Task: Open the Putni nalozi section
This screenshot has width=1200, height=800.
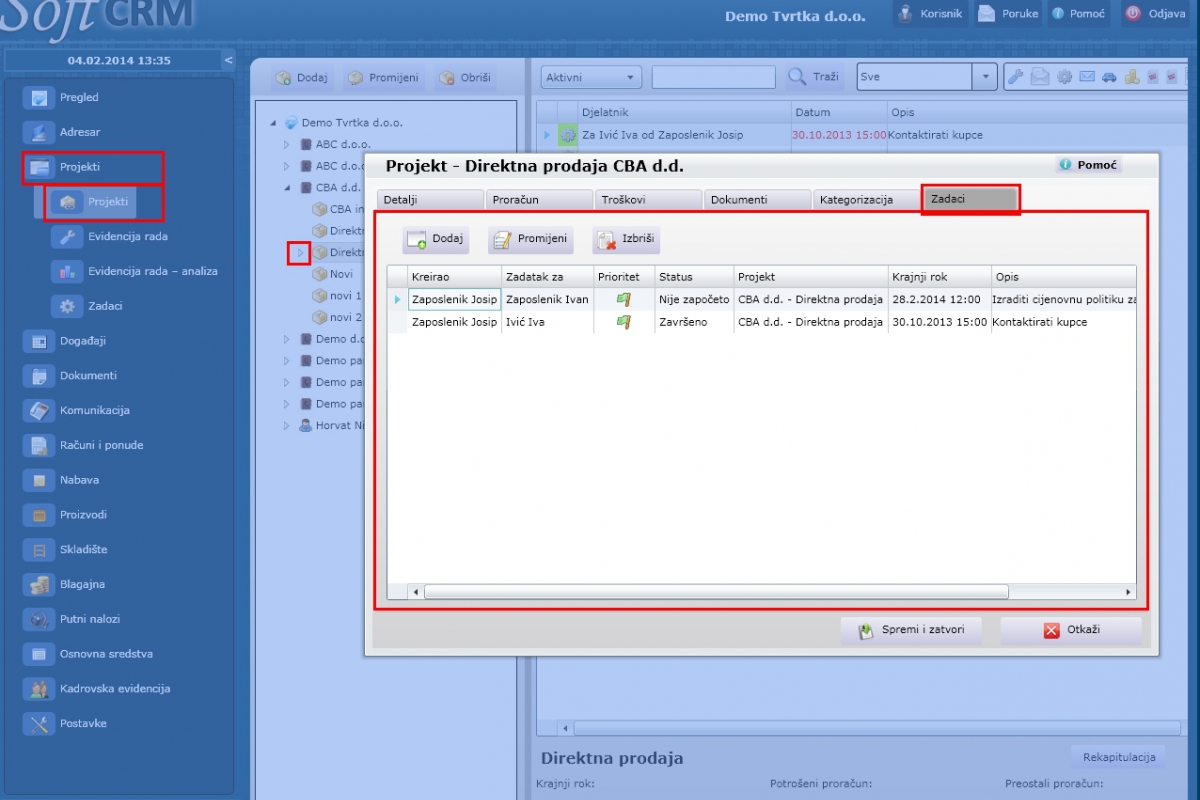Action: pos(89,619)
